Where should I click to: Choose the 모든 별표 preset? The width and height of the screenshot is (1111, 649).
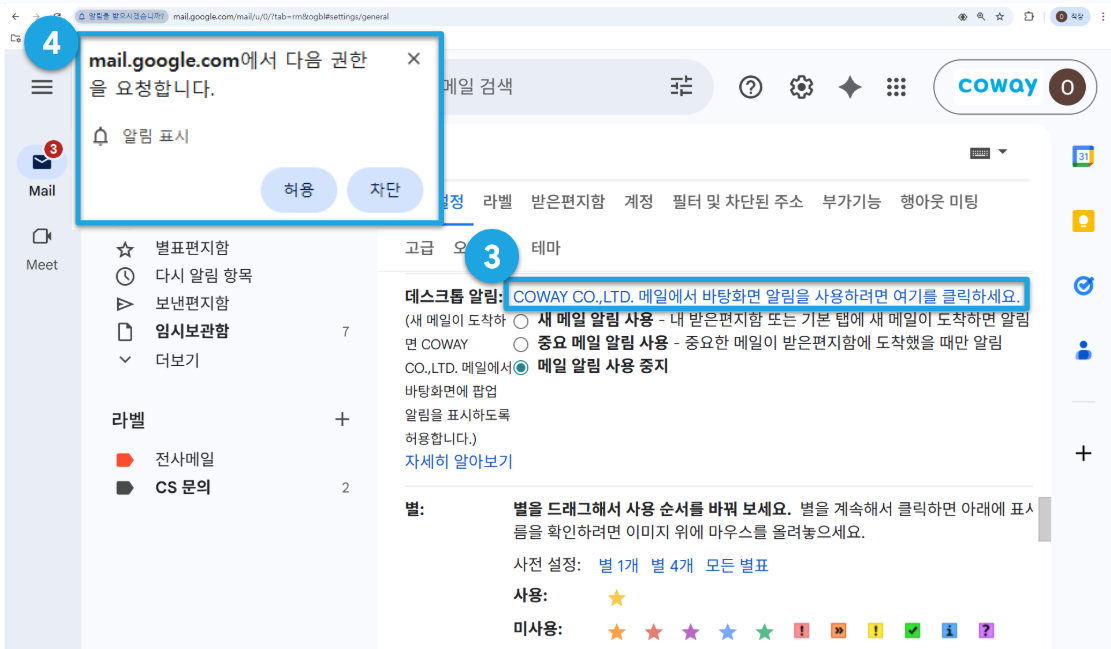click(737, 565)
